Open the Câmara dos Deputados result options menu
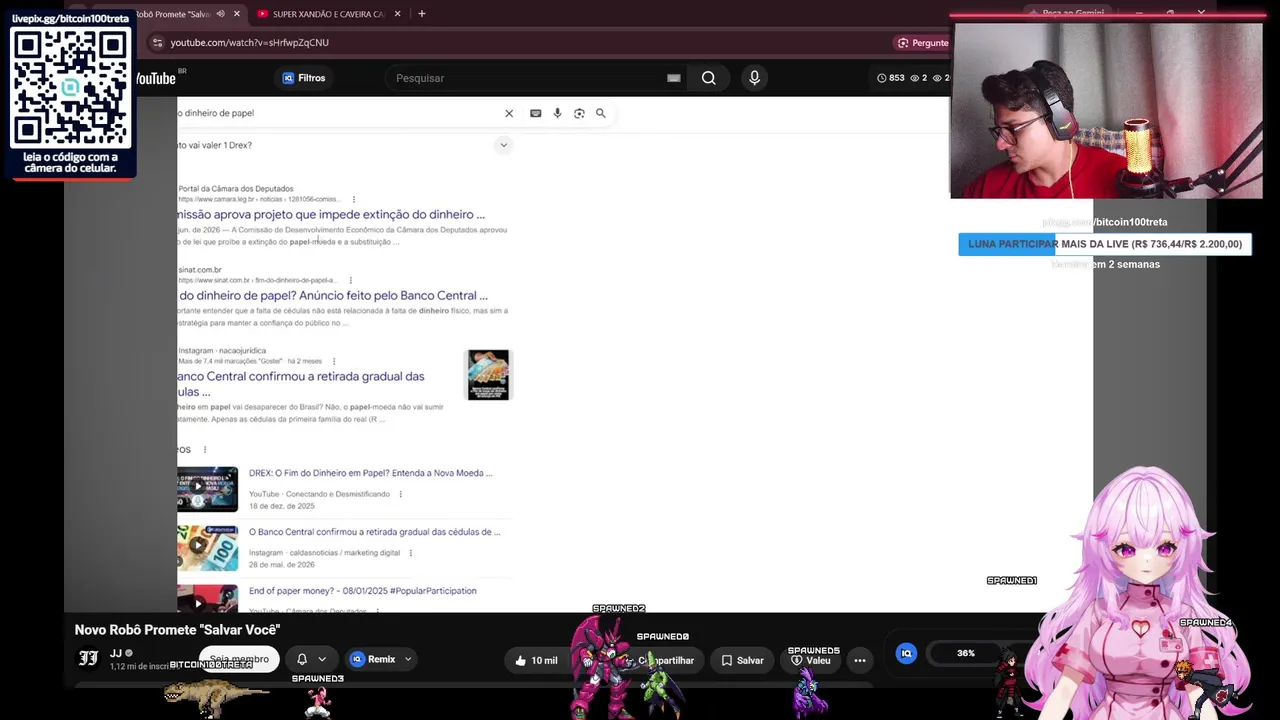Viewport: 1280px width, 720px height. pos(353,199)
